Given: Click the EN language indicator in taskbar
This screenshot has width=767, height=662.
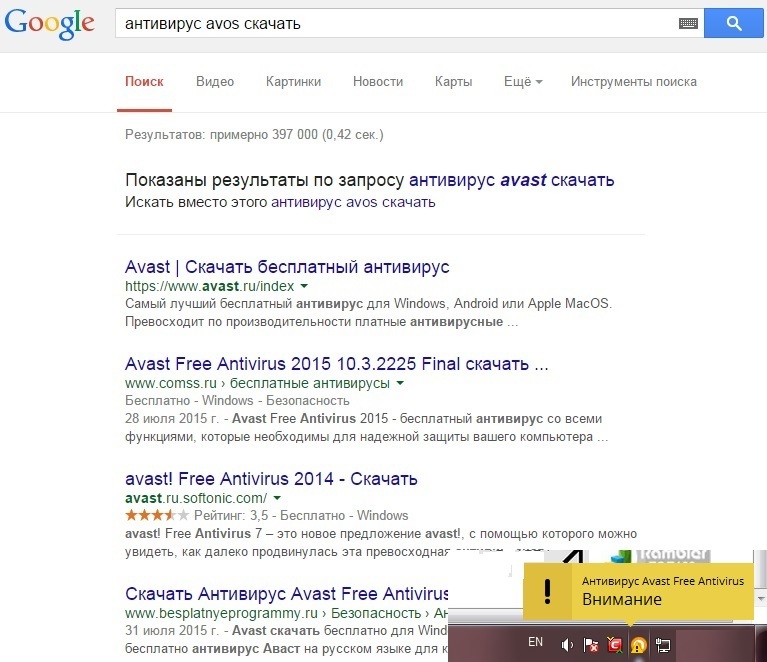Looking at the screenshot, I should pyautogui.click(x=535, y=642).
